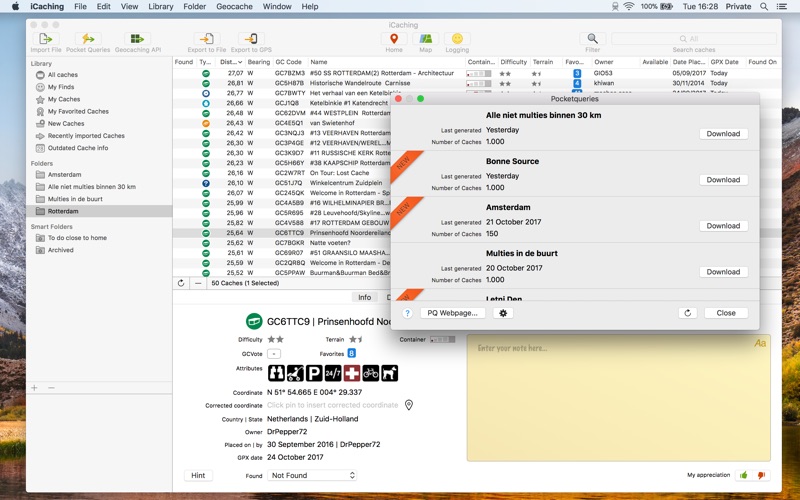Viewport: 800px width, 500px height.
Task: Click the Logging smiley icon
Action: pyautogui.click(x=457, y=39)
